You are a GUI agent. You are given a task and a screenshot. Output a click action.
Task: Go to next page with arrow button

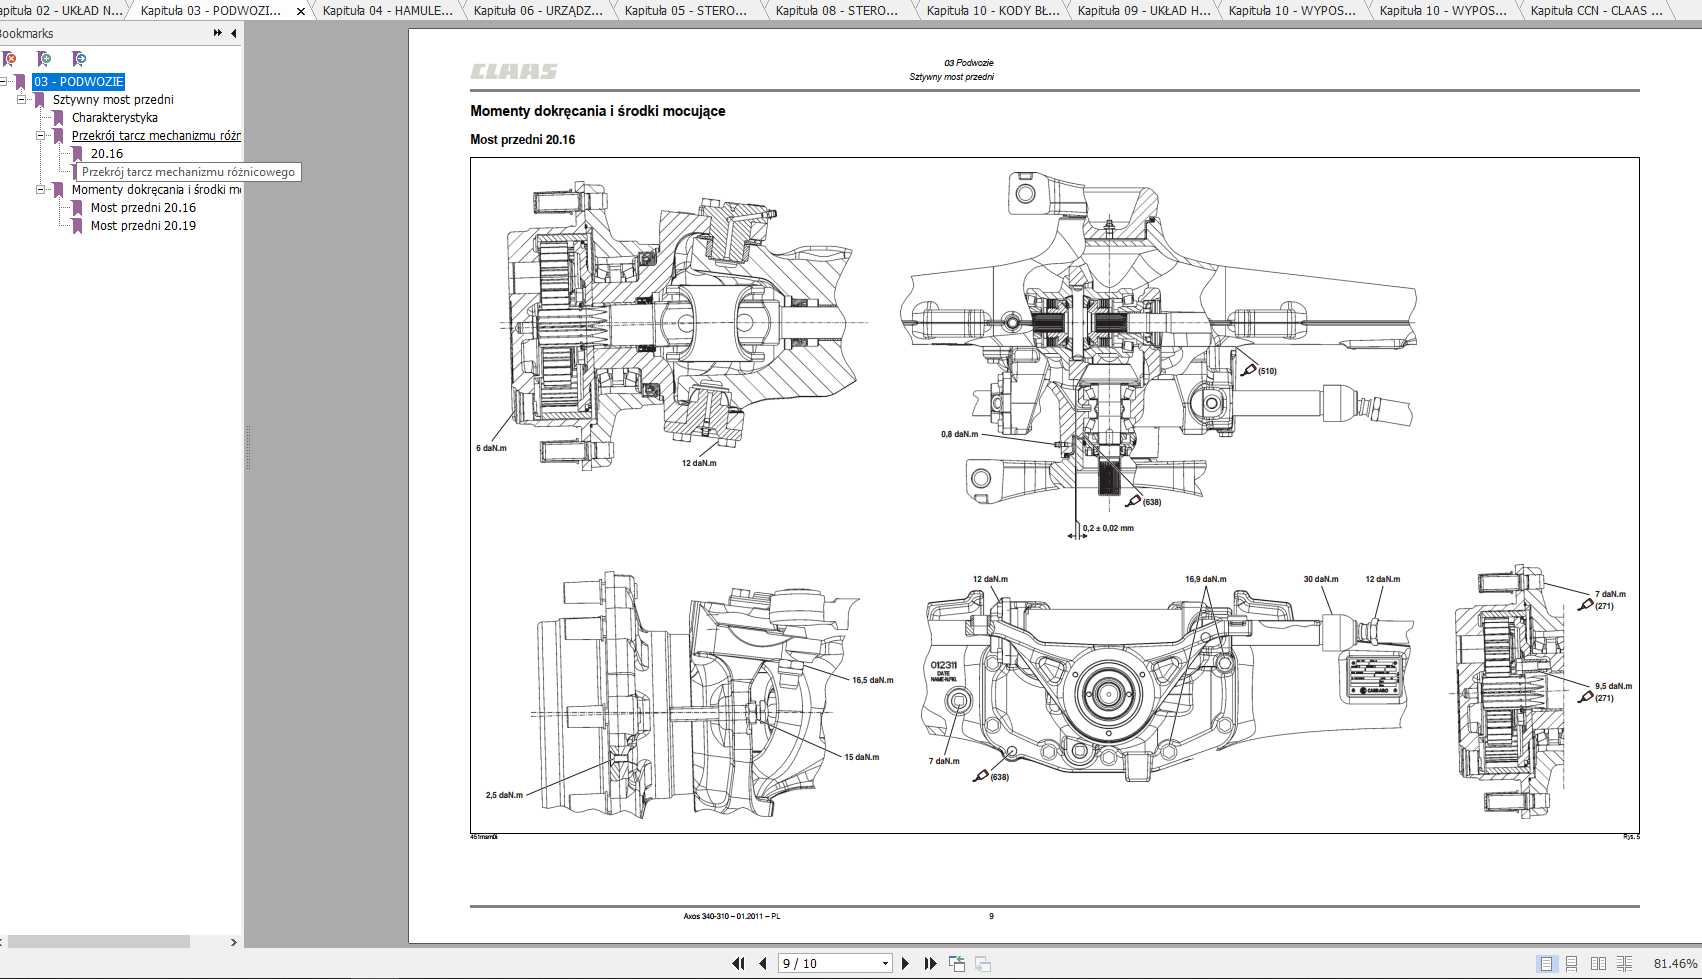906,962
